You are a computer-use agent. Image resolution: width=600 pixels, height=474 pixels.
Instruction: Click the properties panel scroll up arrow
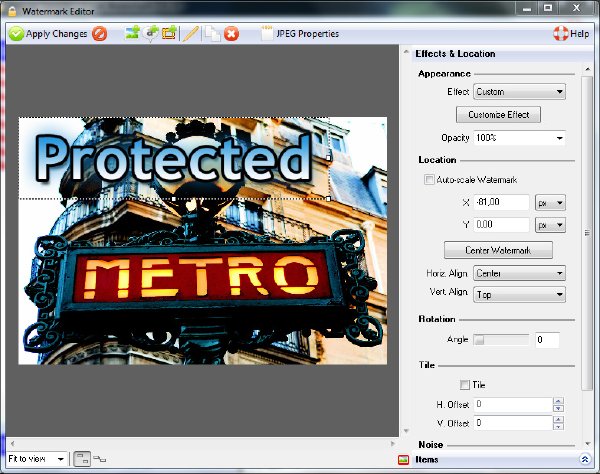(587, 69)
